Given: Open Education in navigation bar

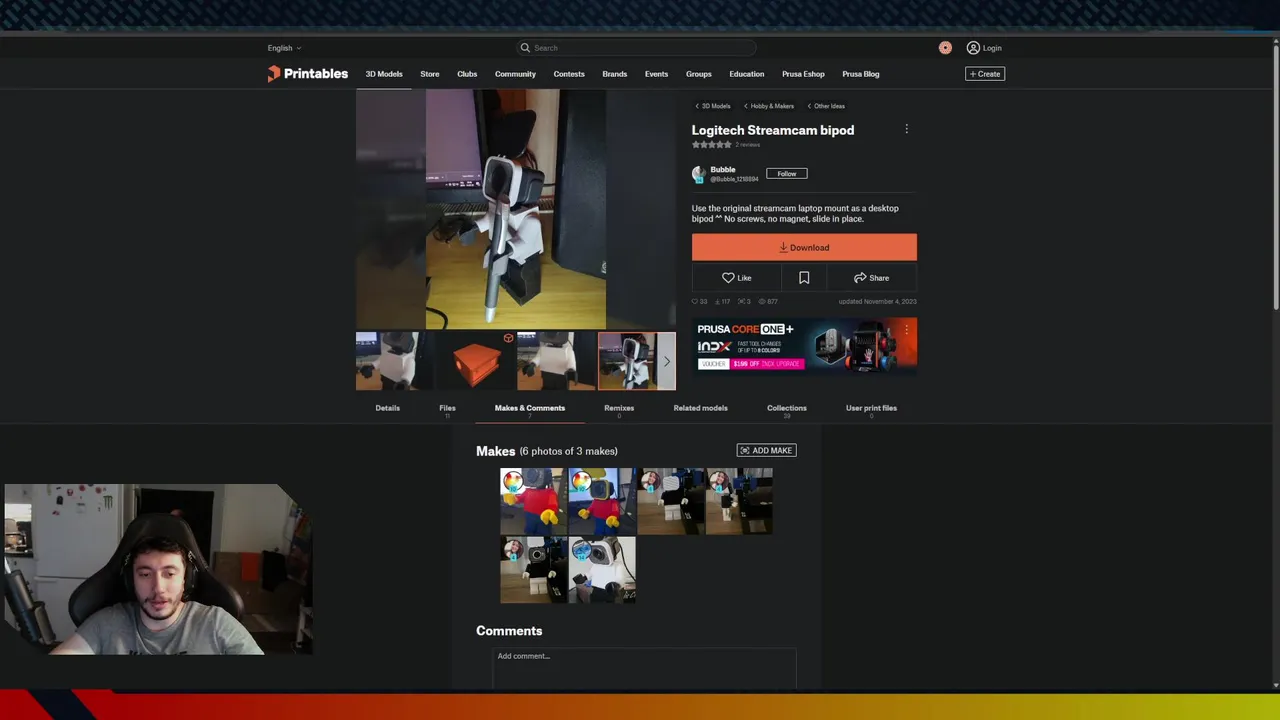Looking at the screenshot, I should pos(747,74).
